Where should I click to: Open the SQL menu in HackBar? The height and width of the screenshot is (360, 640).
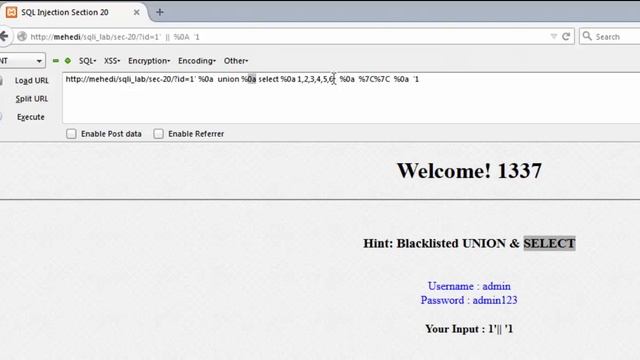(87, 61)
